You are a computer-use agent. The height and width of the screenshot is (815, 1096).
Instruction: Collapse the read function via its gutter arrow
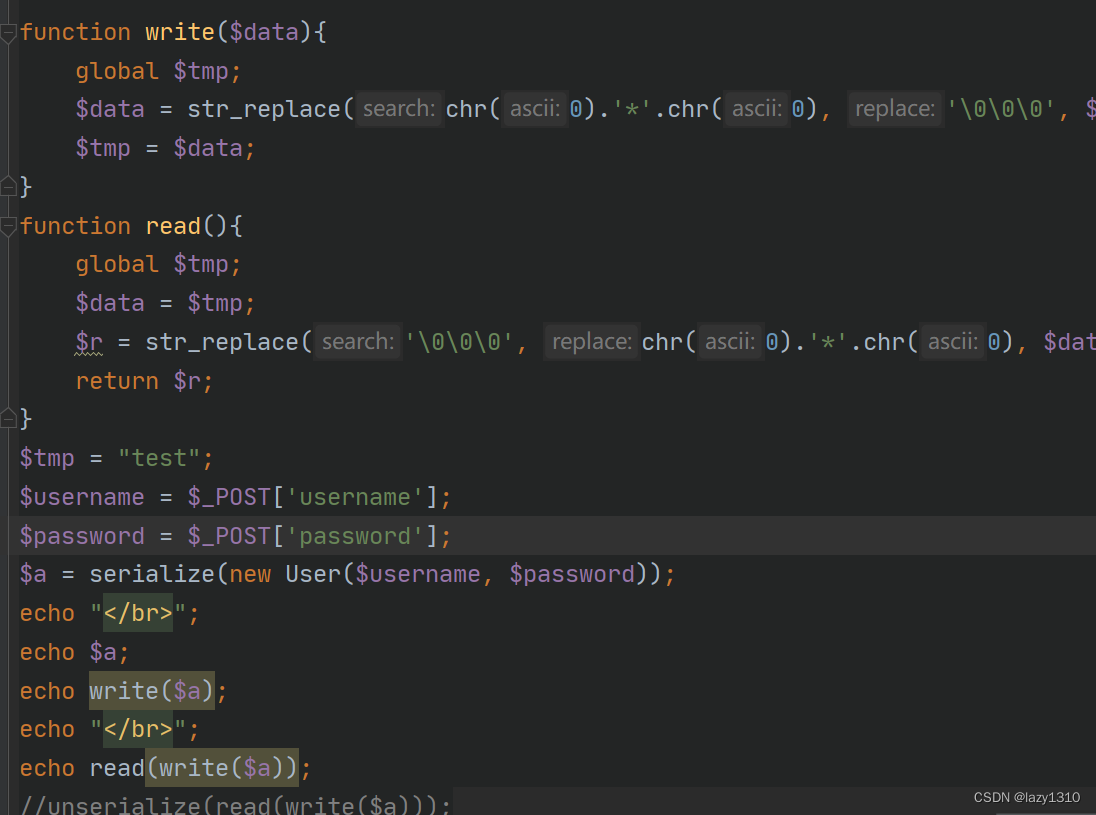coord(8,225)
